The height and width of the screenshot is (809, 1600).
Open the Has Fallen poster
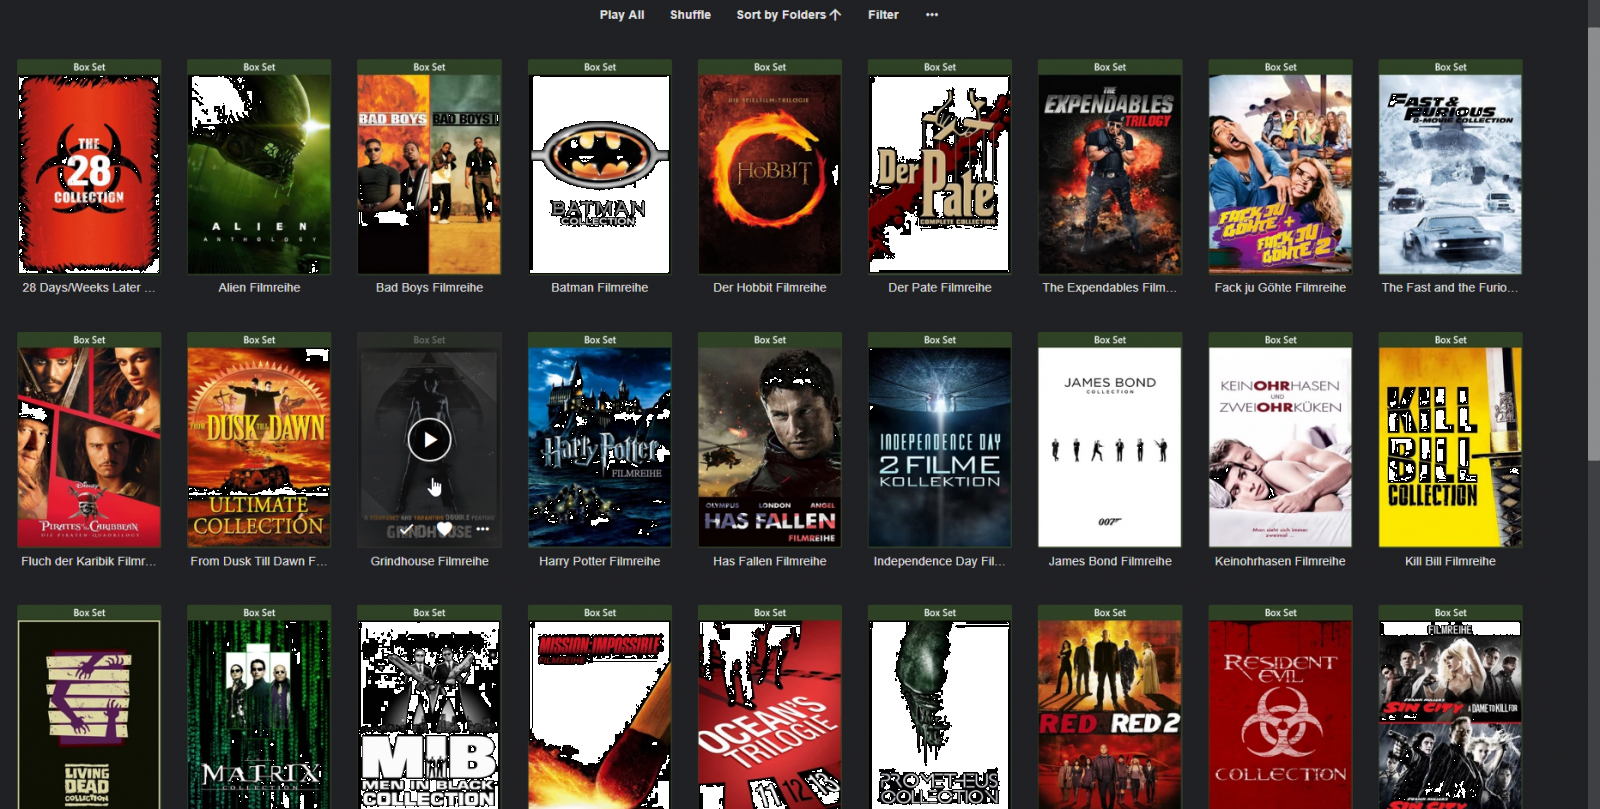point(770,447)
